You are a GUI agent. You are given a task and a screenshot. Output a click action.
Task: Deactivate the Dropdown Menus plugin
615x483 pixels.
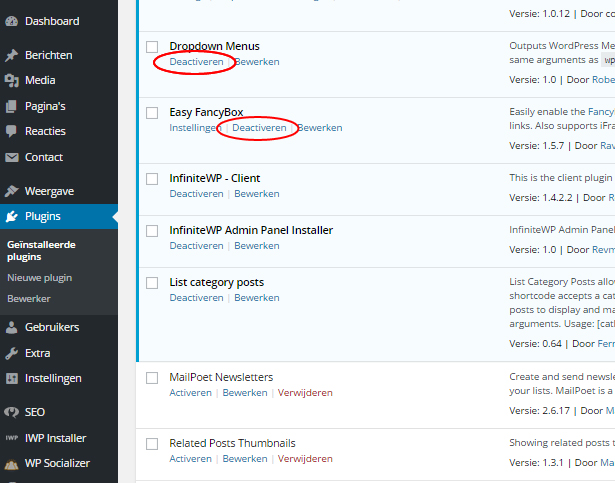click(x=196, y=62)
